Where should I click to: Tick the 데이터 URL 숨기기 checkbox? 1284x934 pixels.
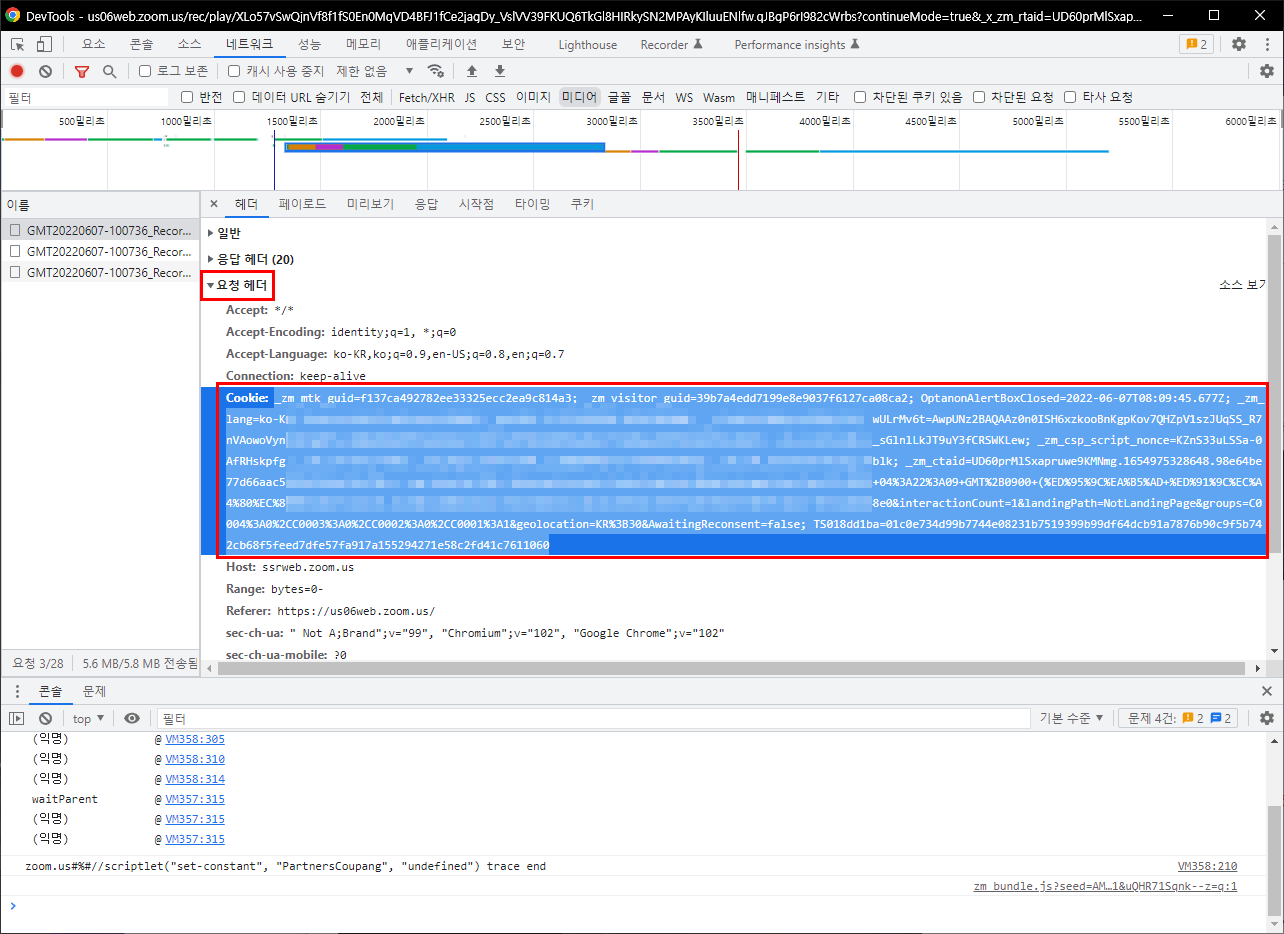click(239, 97)
